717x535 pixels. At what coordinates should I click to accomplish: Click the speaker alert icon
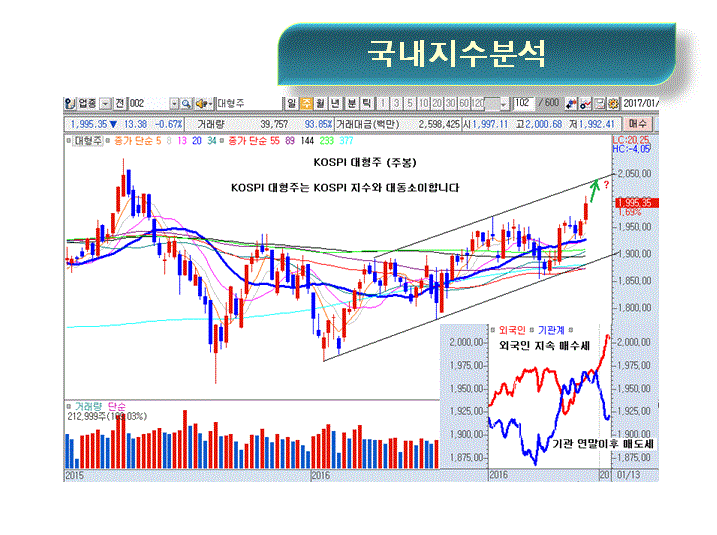[x=203, y=104]
